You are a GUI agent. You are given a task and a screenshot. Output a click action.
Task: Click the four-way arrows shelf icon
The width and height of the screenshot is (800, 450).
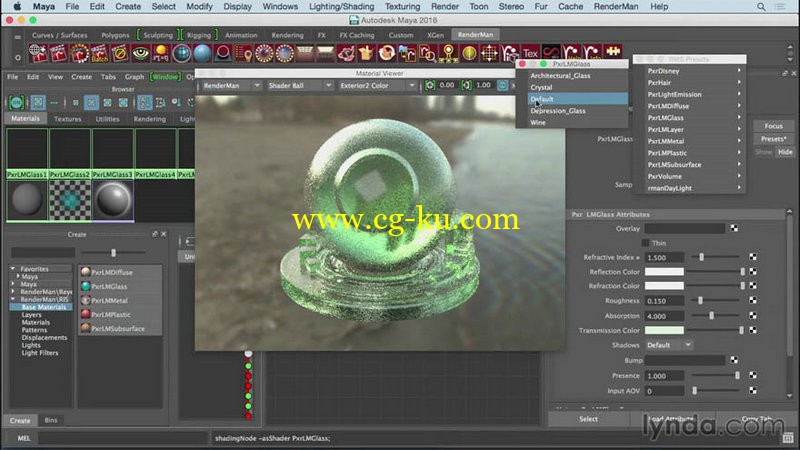point(489,53)
